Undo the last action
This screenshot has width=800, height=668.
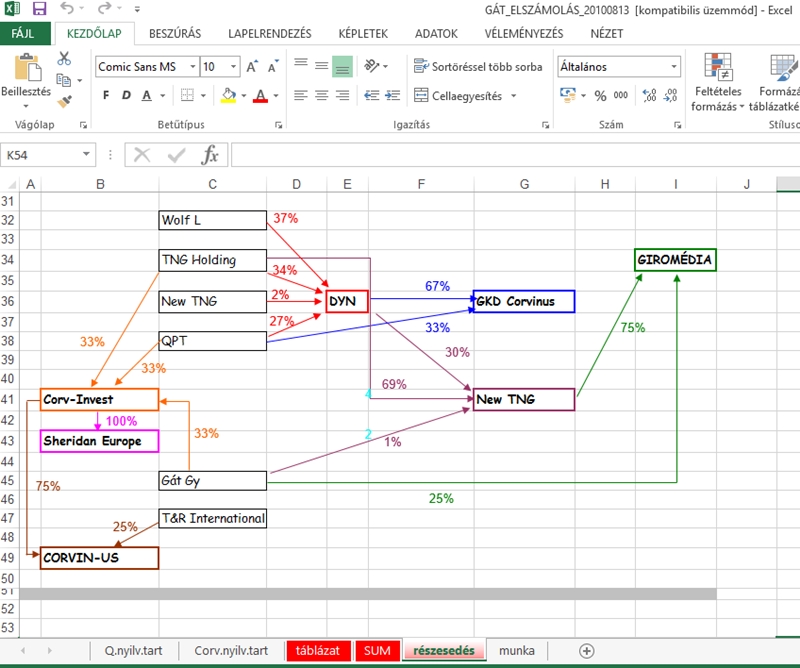tap(67, 8)
